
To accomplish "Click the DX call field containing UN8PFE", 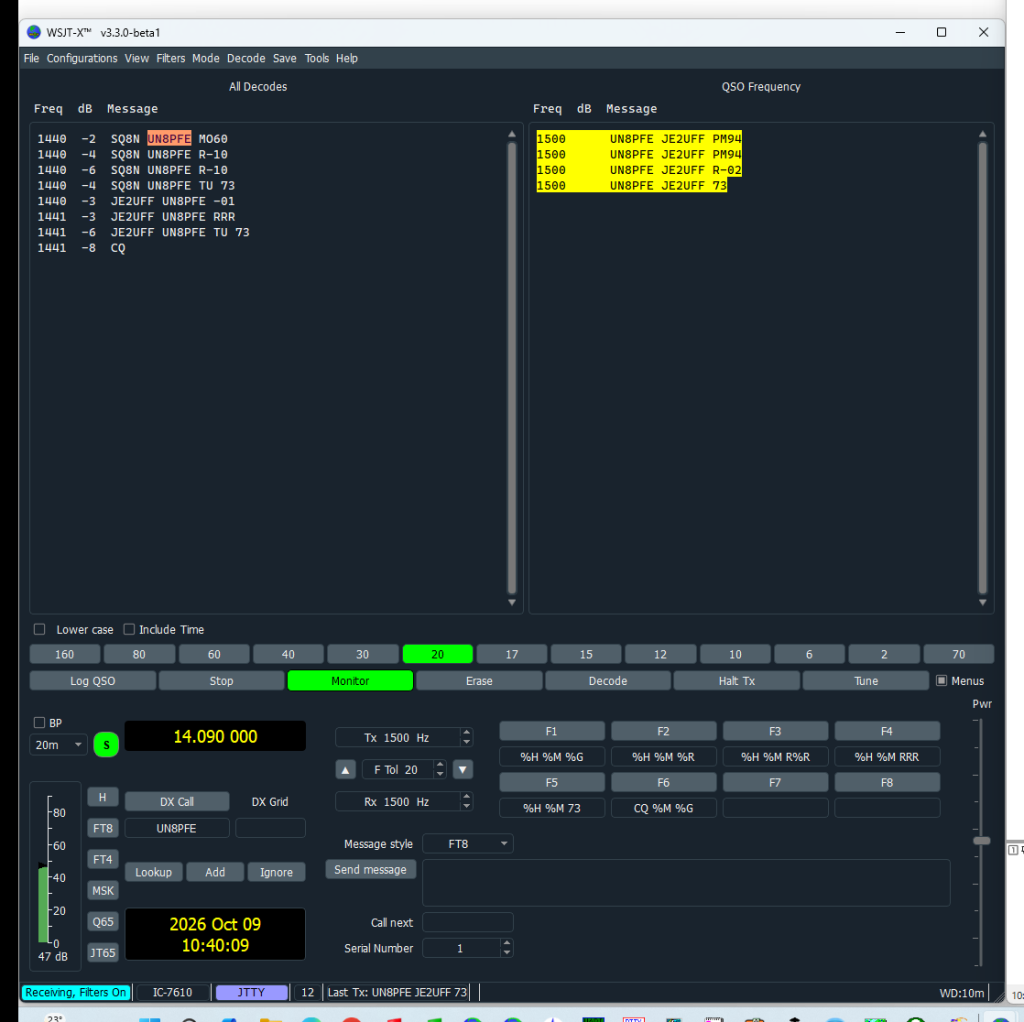I will pyautogui.click(x=176, y=828).
